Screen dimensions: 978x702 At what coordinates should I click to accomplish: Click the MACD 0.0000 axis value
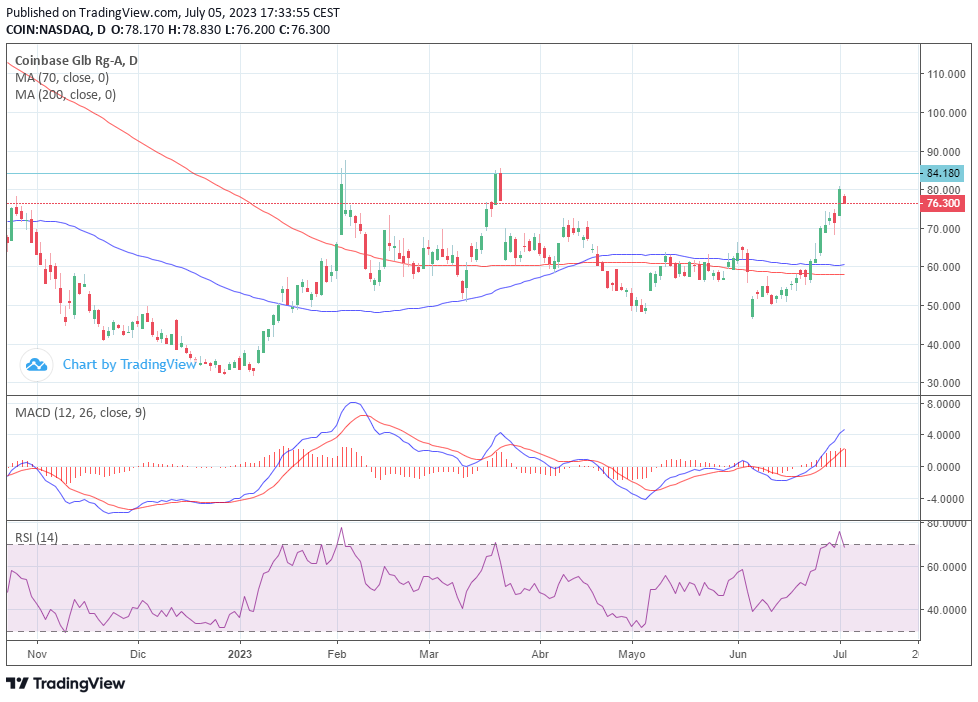click(944, 467)
